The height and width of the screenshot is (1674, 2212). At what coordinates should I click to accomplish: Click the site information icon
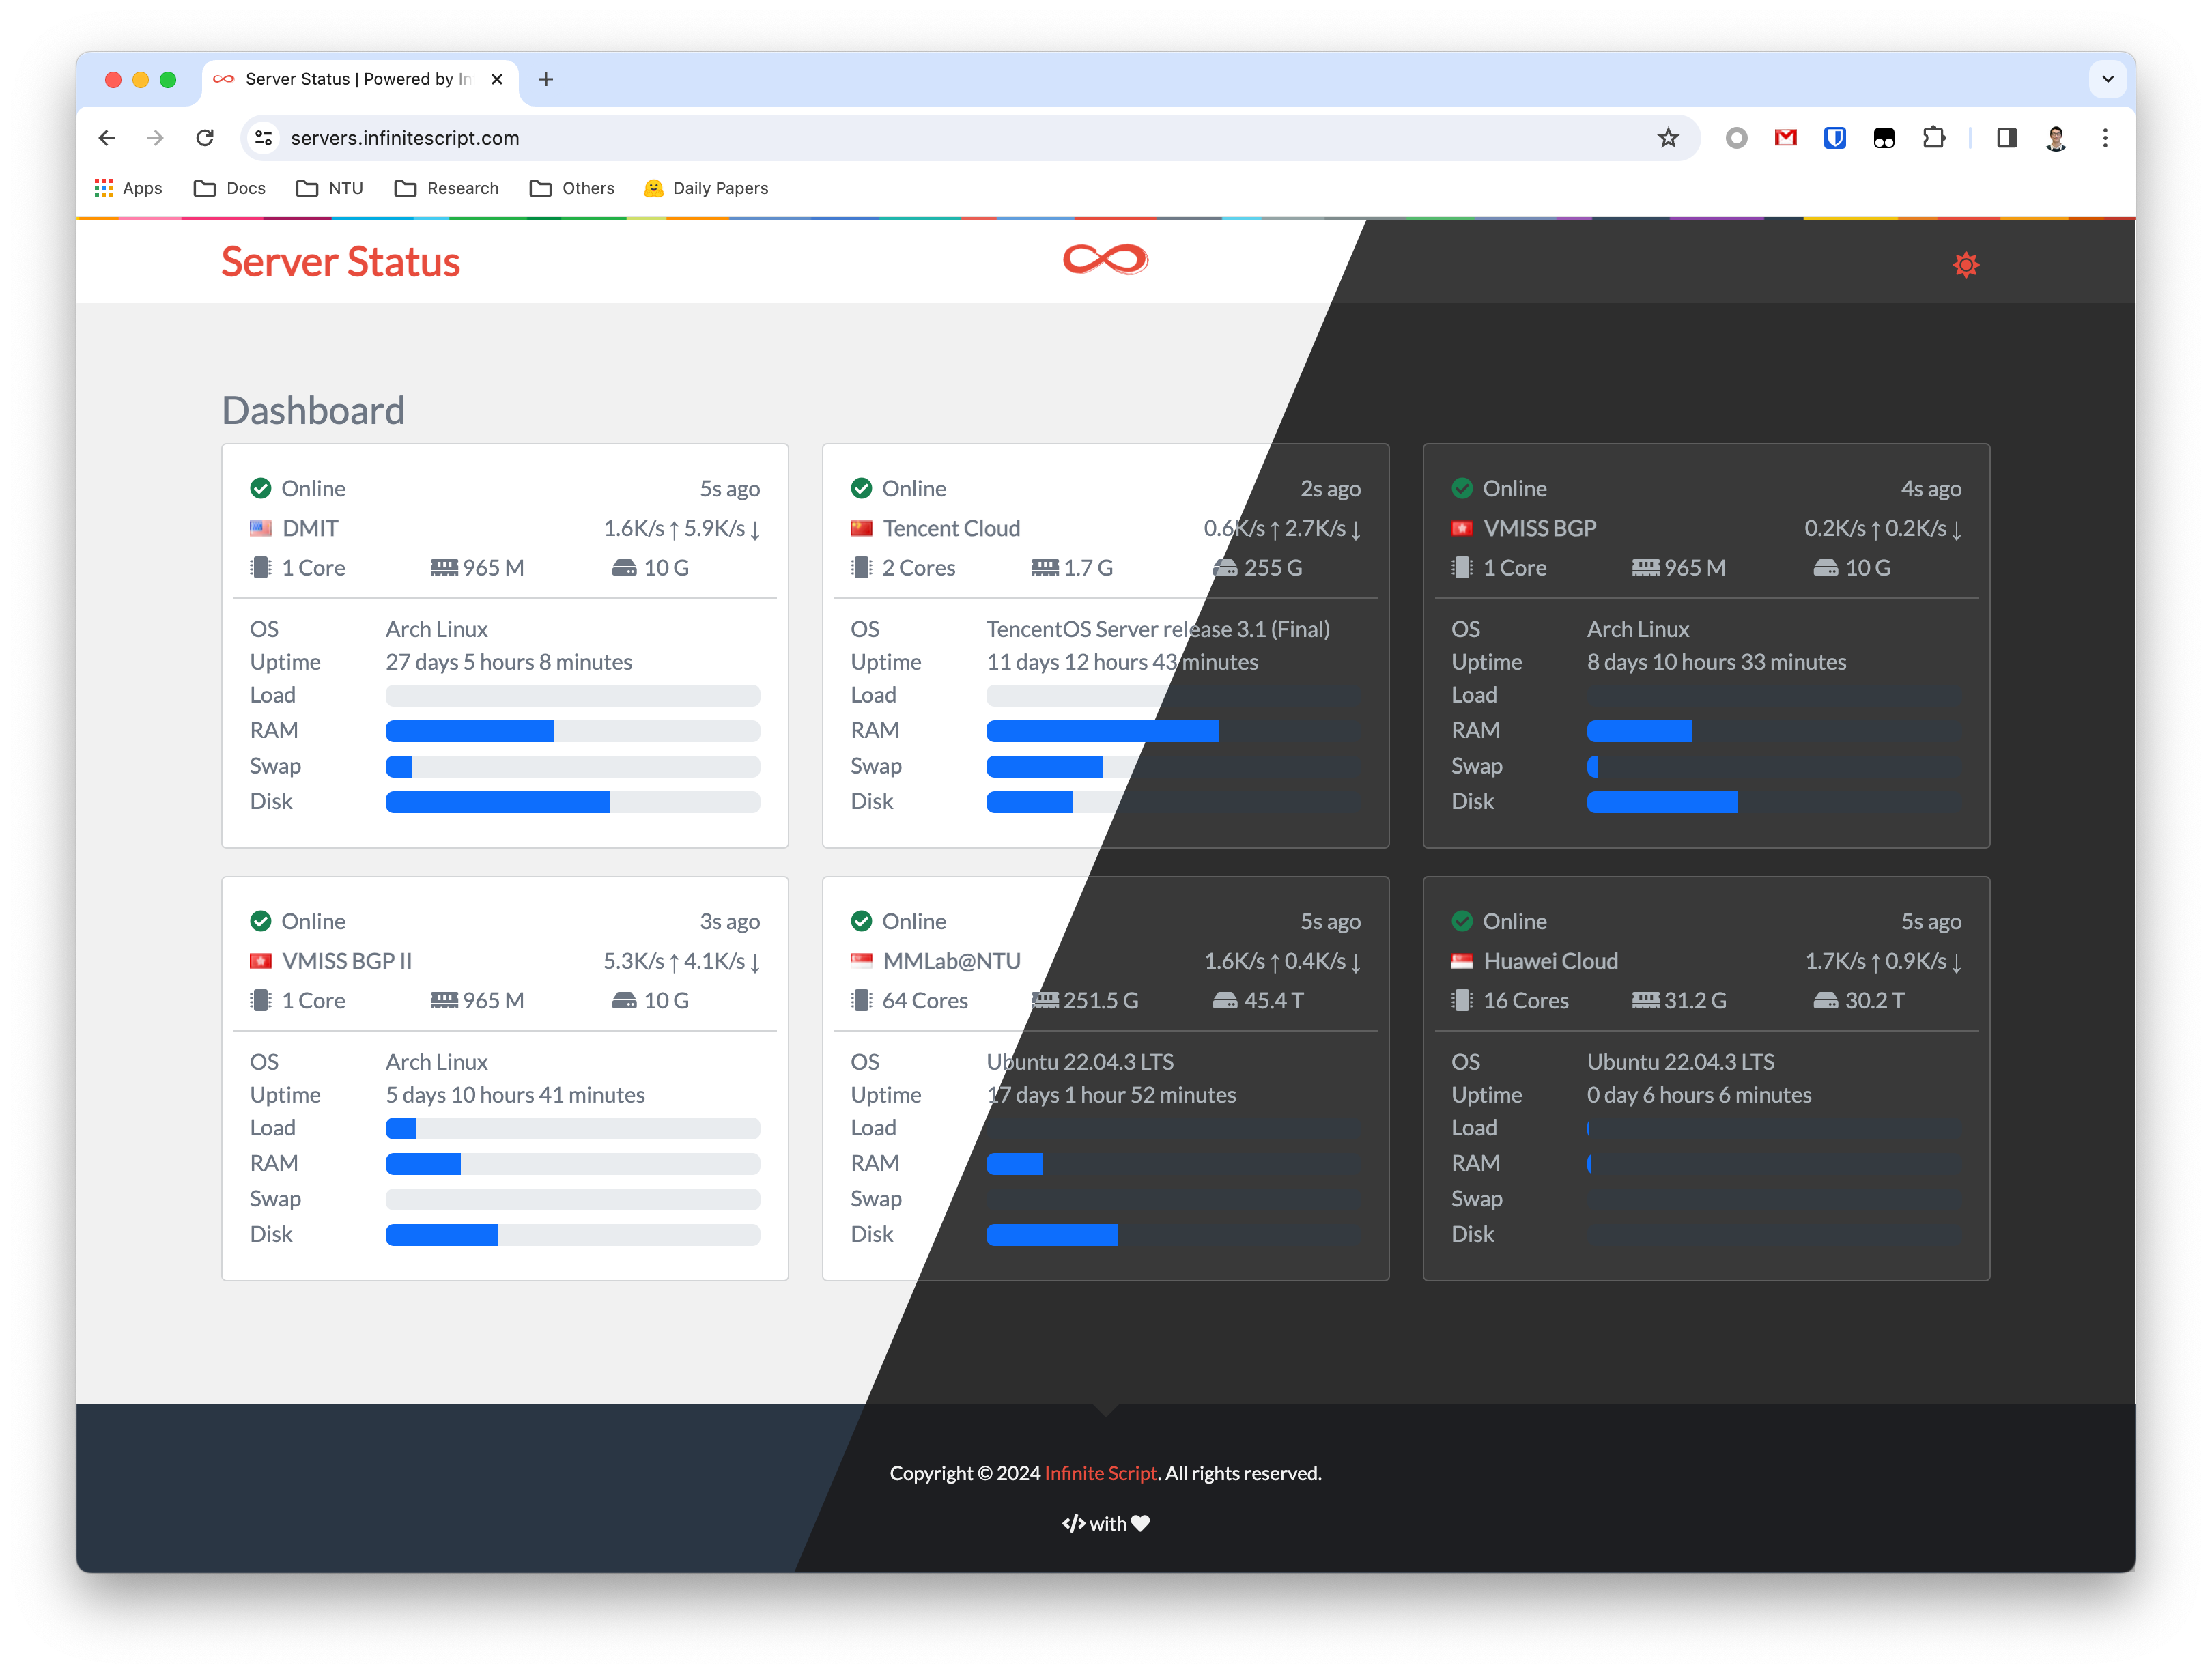tap(264, 138)
